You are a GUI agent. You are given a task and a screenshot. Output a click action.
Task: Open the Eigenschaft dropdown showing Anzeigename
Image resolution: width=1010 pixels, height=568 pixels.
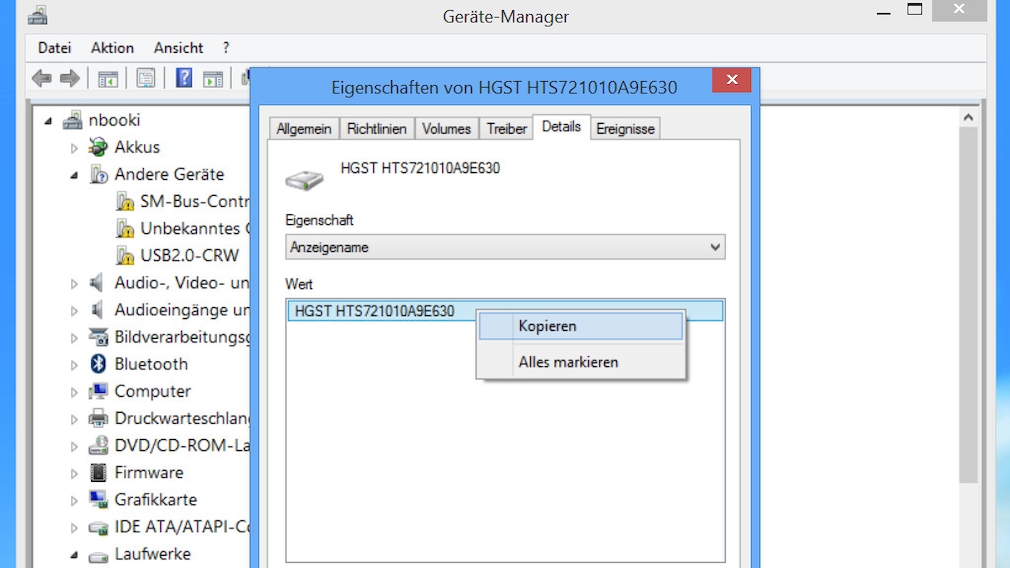[505, 247]
